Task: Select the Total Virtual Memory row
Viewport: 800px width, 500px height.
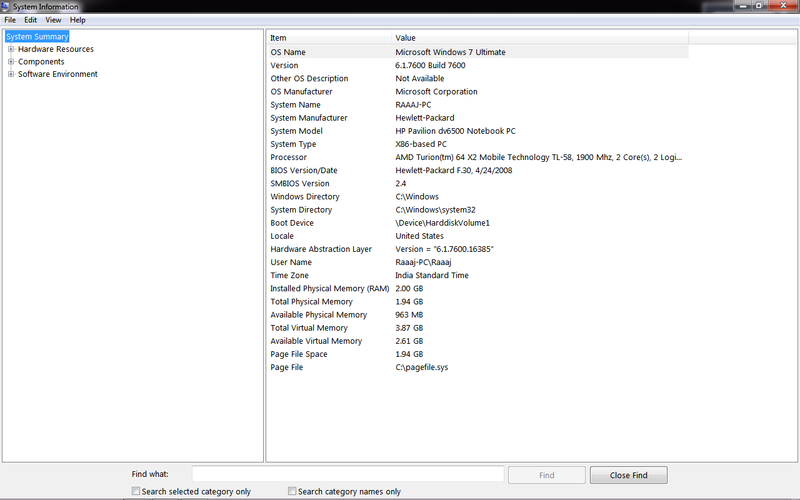Action: tap(478, 328)
